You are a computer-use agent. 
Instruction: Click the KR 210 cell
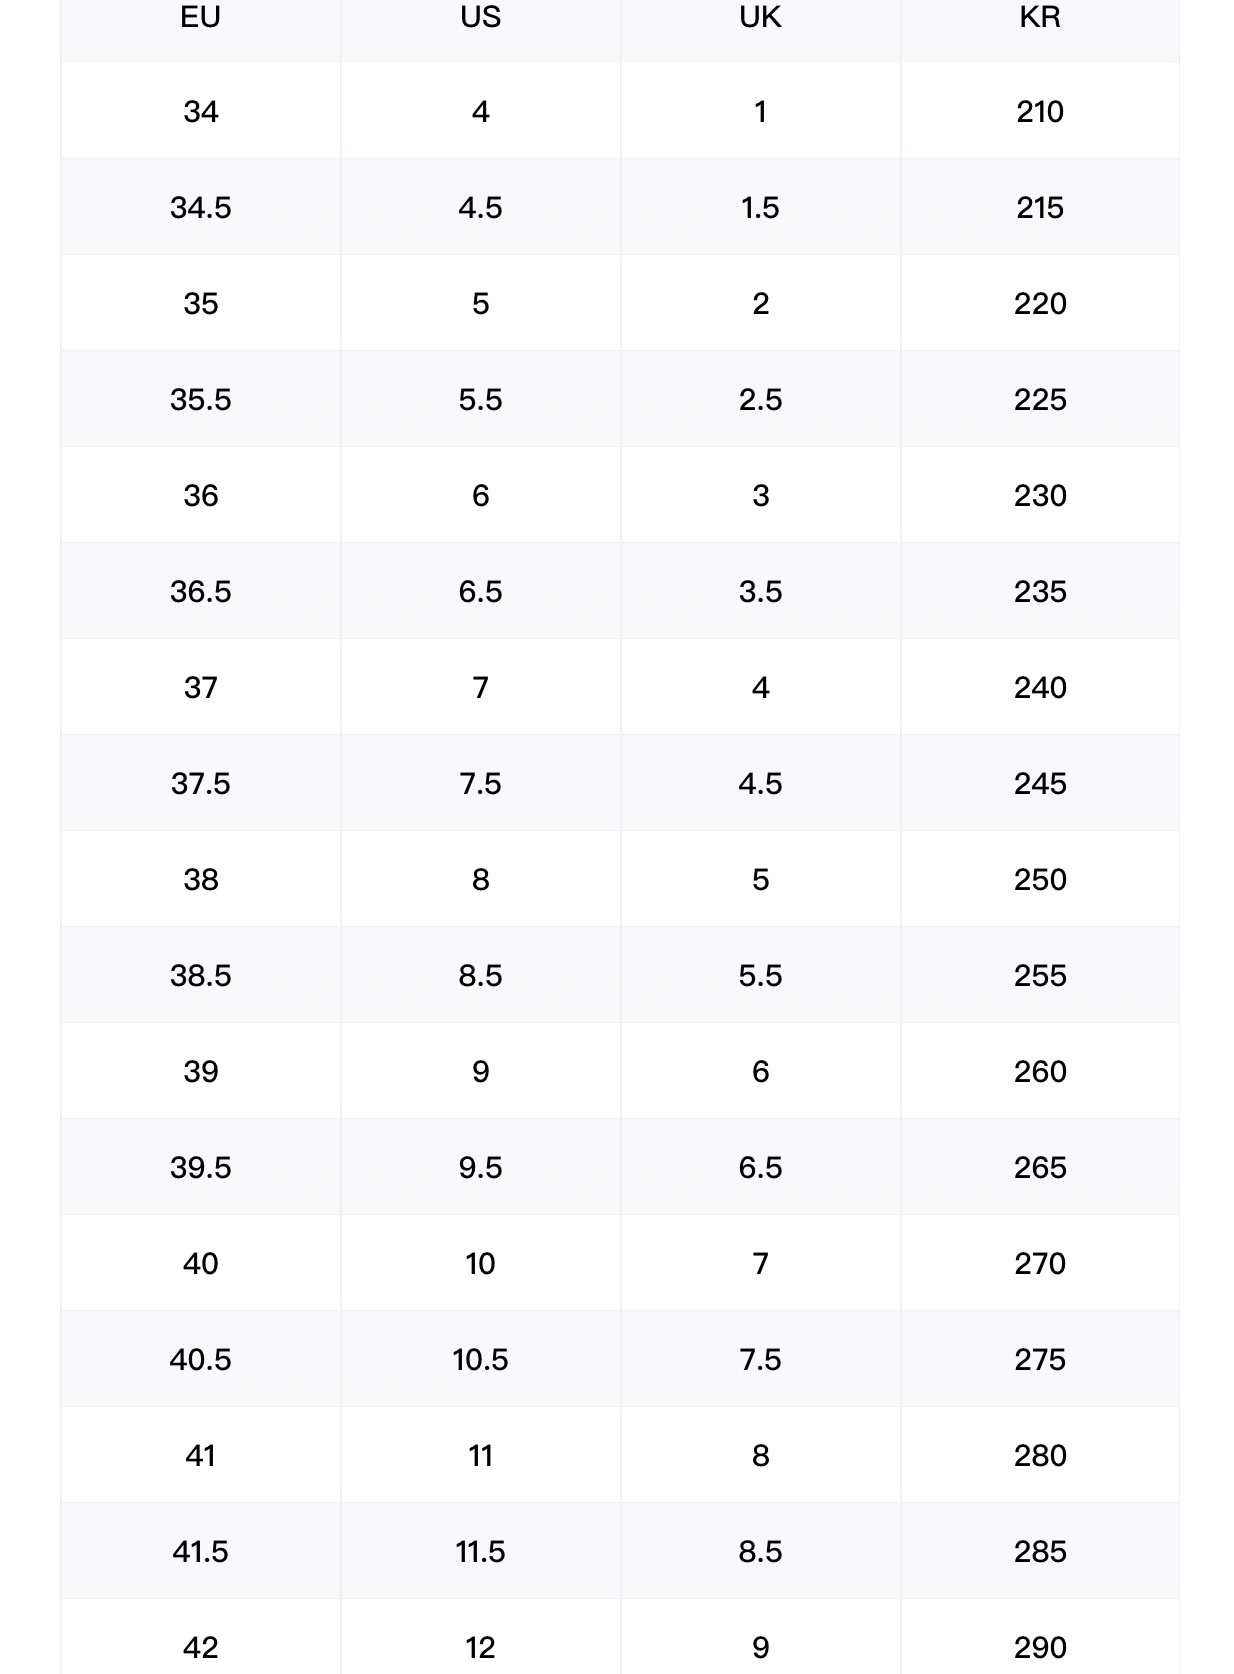[1040, 111]
